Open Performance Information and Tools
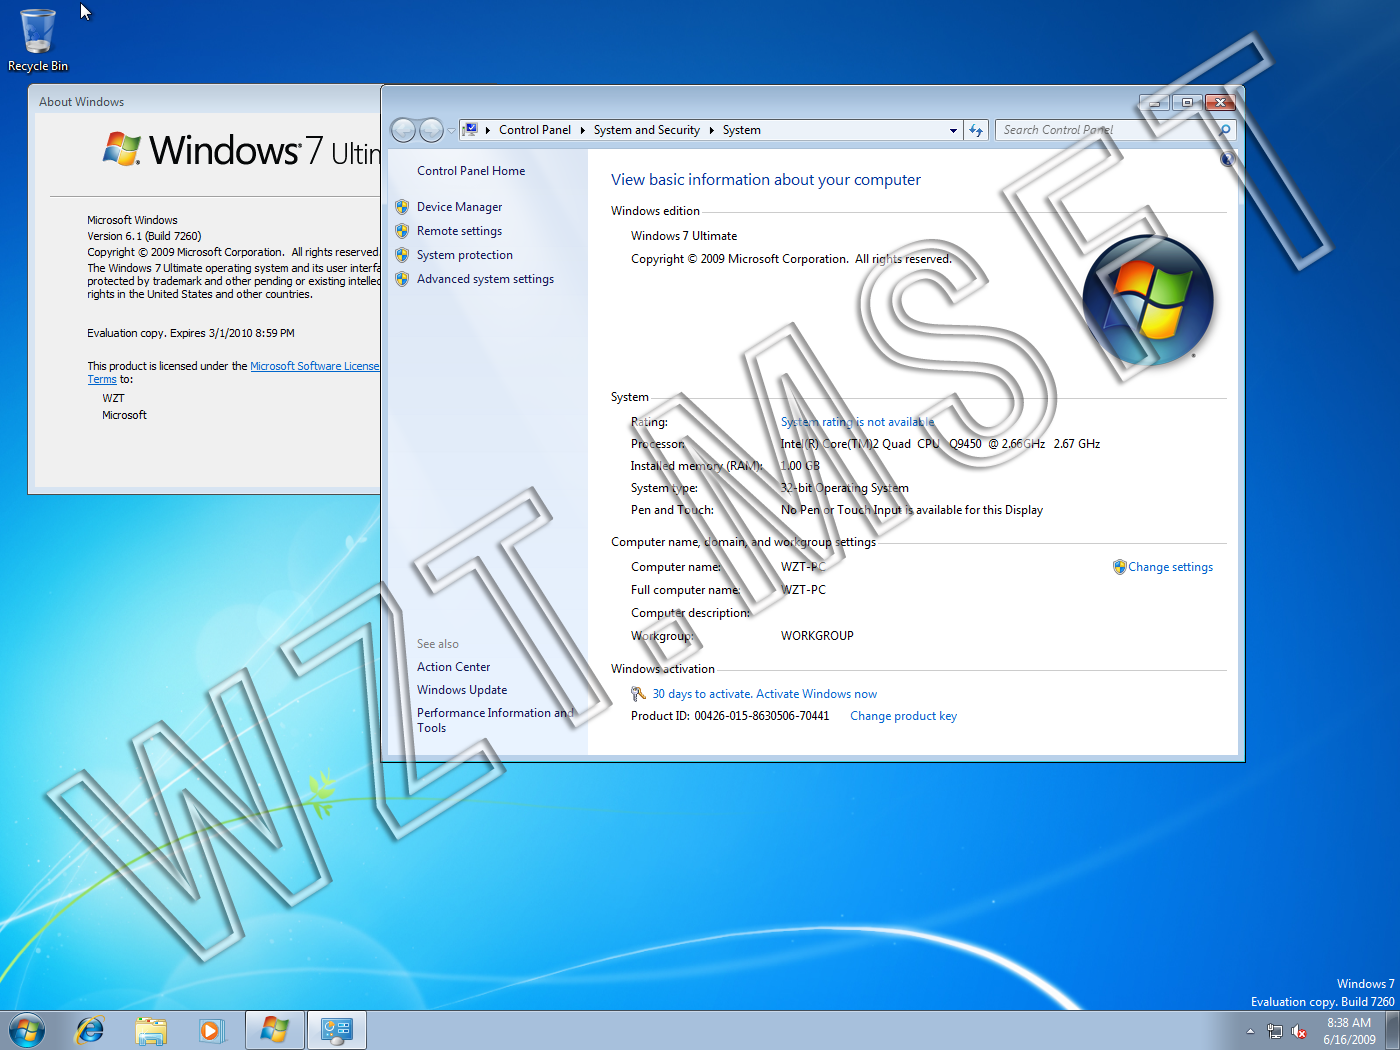The height and width of the screenshot is (1050, 1400). pos(496,720)
